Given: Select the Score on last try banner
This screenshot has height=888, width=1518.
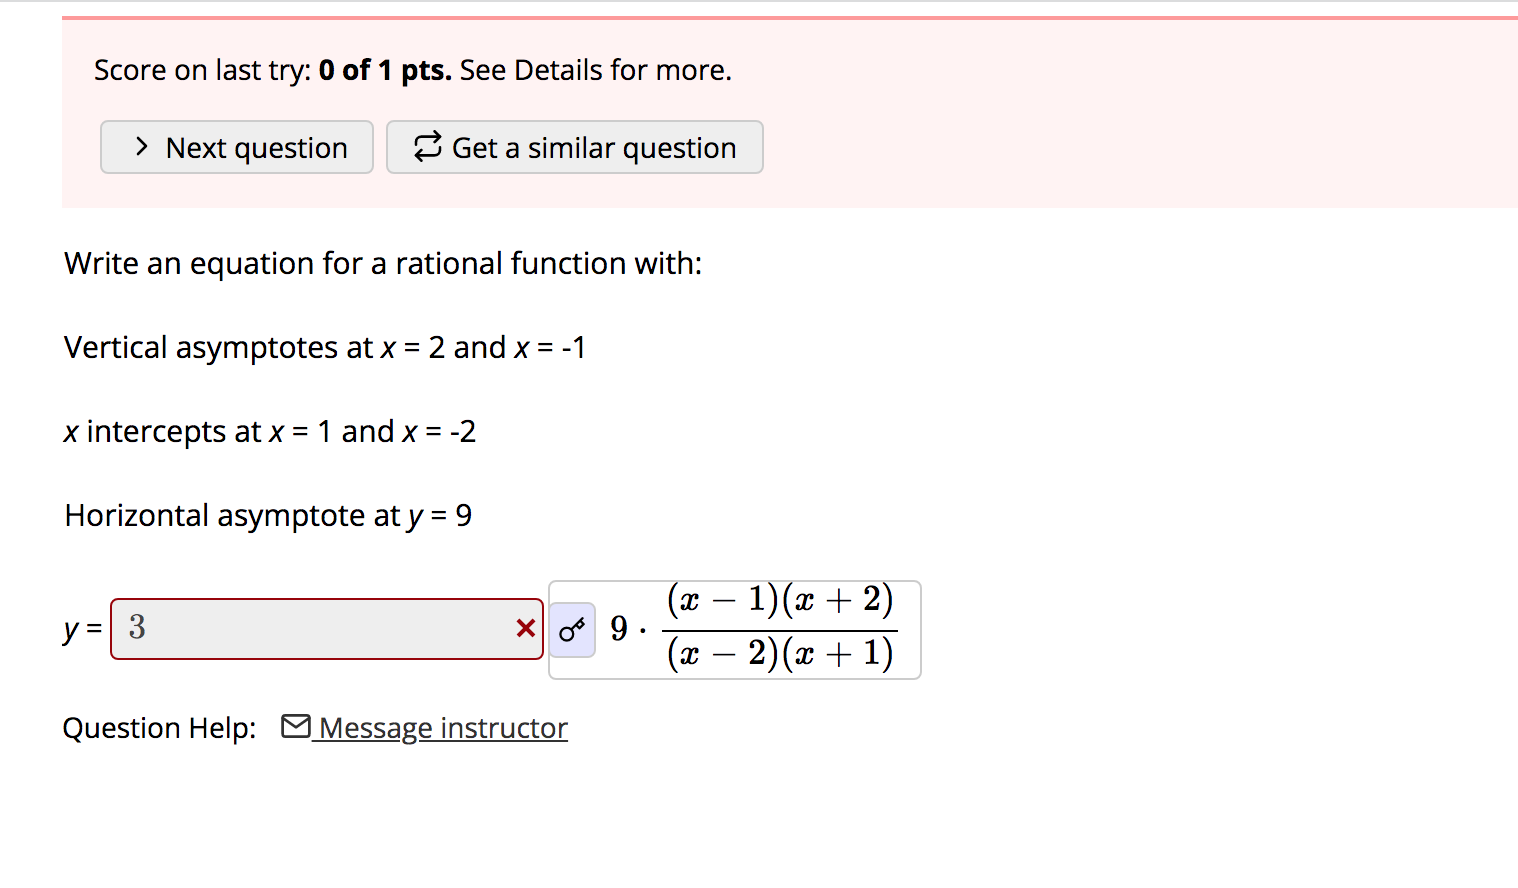Looking at the screenshot, I should (411, 69).
